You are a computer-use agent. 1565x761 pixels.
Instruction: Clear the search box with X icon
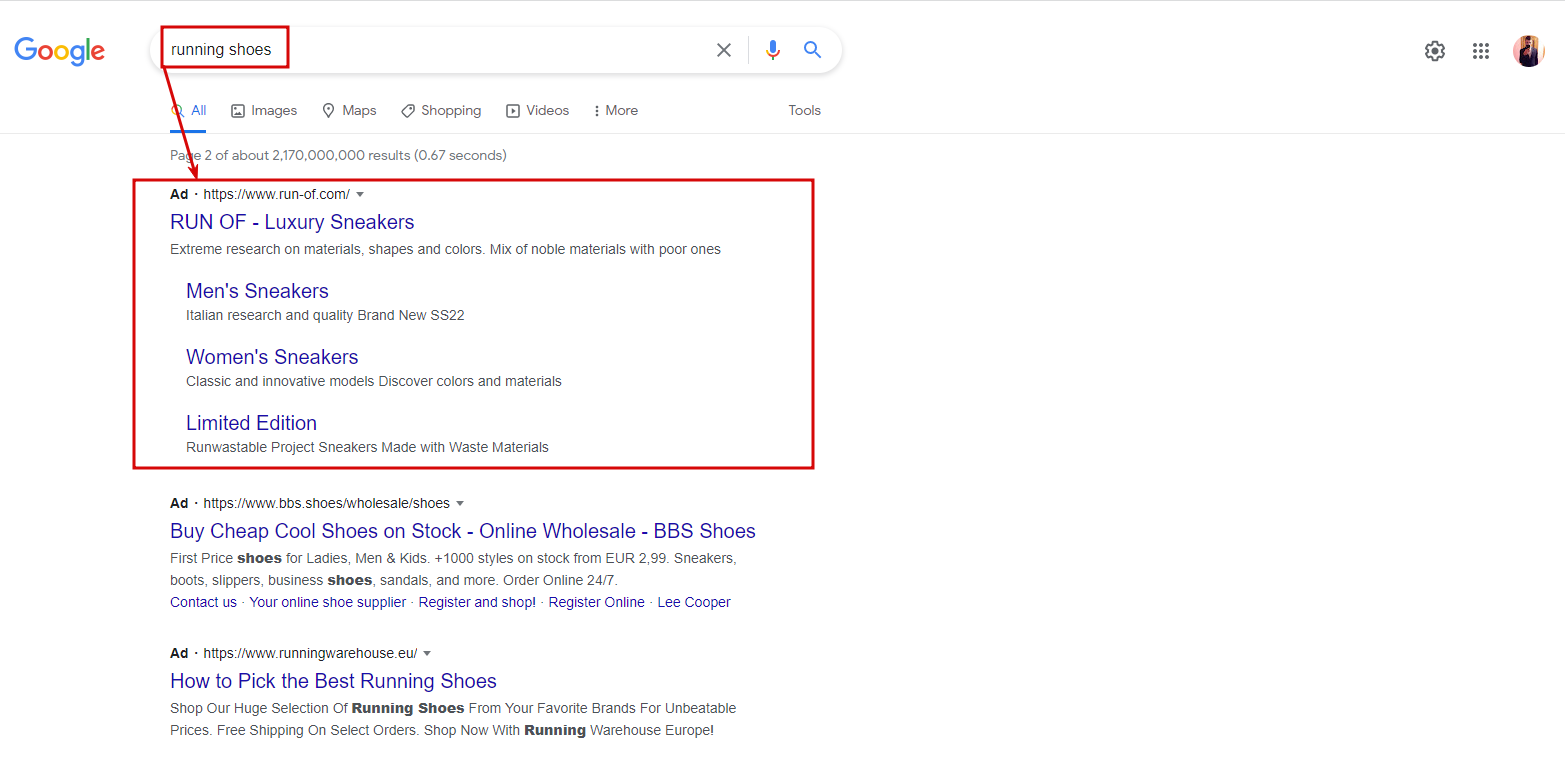coord(724,50)
